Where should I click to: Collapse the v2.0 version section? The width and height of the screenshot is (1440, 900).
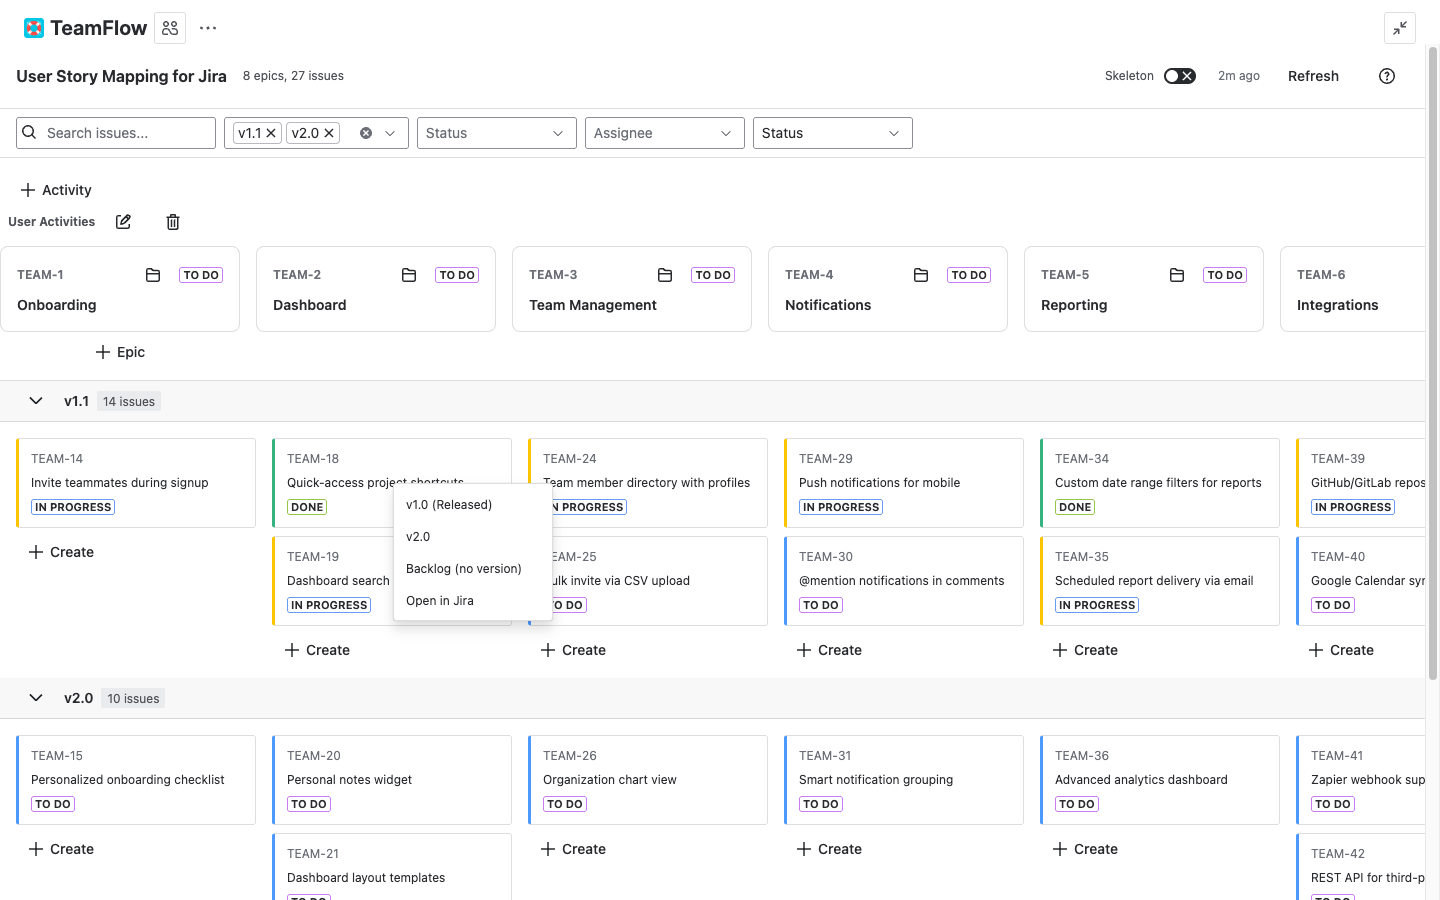36,698
